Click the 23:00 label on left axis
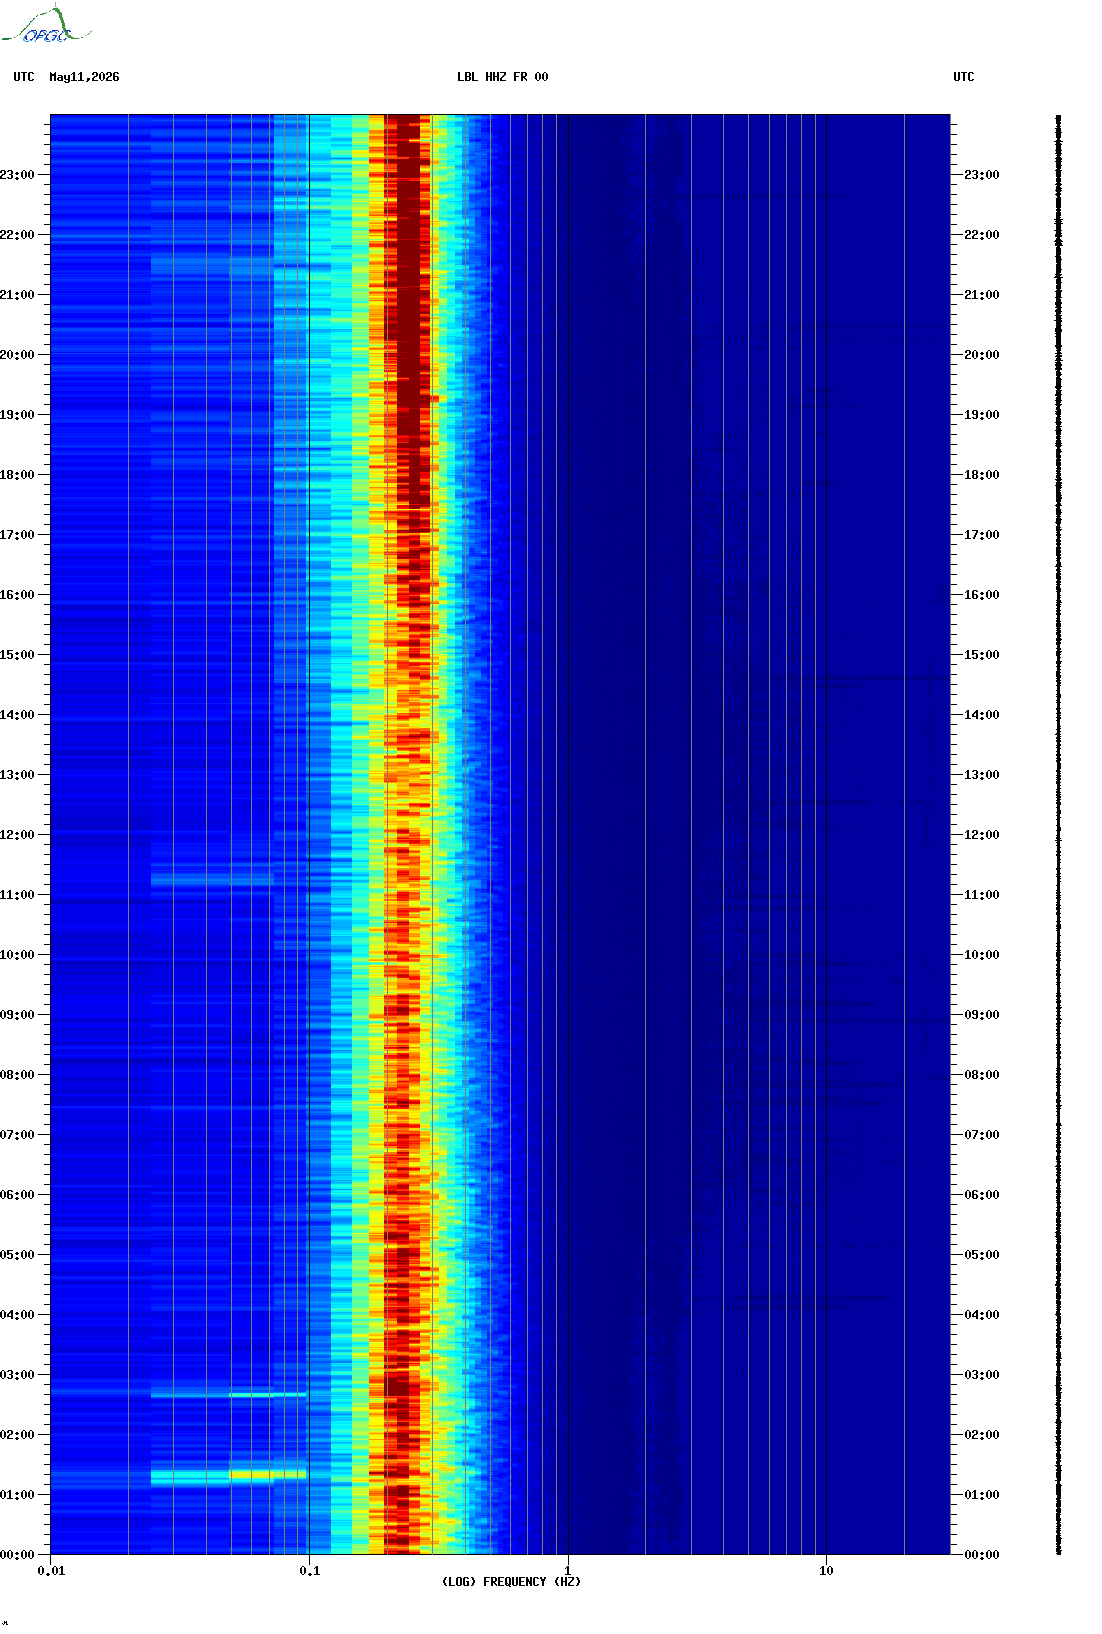Screen dimensions: 1102x1634 click(x=17, y=175)
